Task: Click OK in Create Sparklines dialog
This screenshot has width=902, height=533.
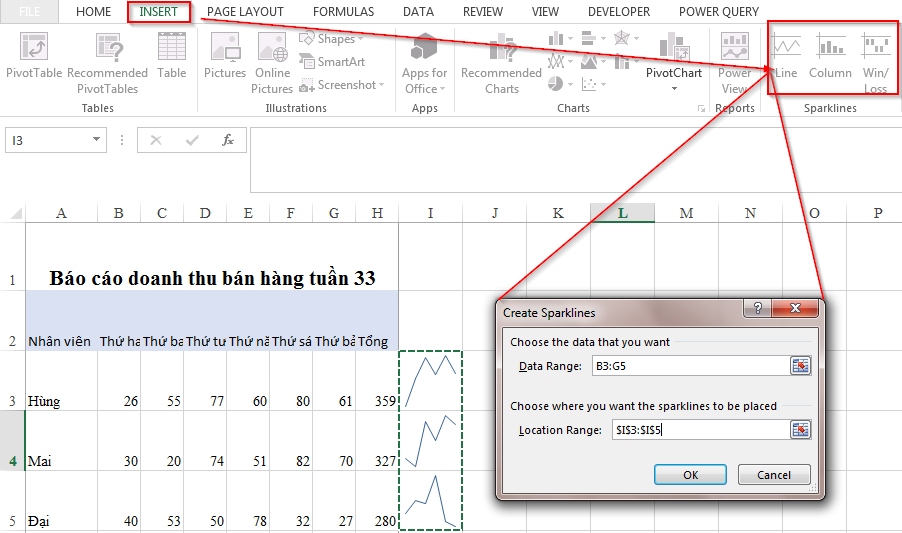Action: pyautogui.click(x=690, y=475)
